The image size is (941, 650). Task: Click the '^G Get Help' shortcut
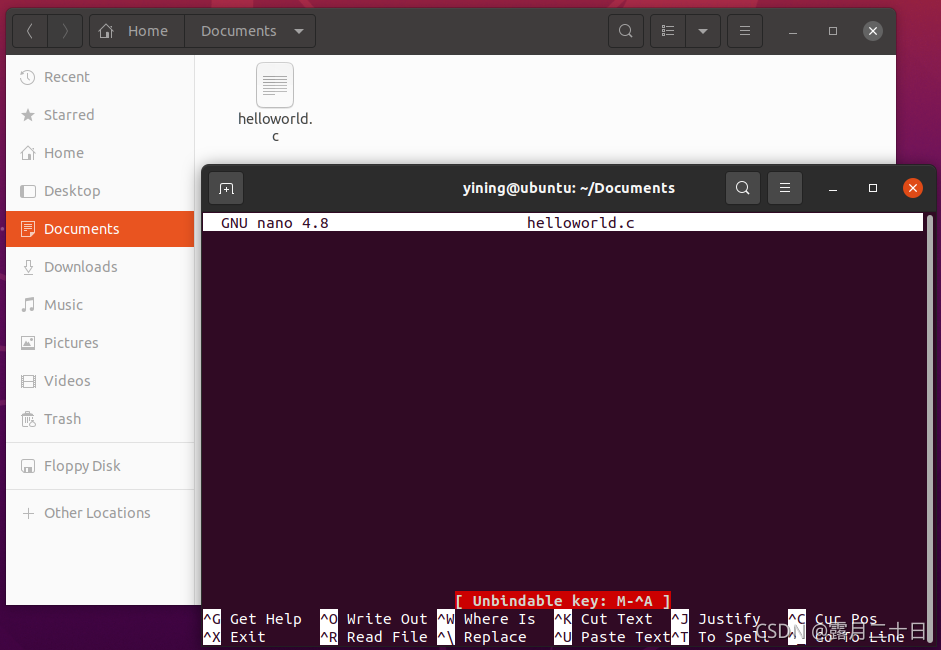[x=253, y=619]
